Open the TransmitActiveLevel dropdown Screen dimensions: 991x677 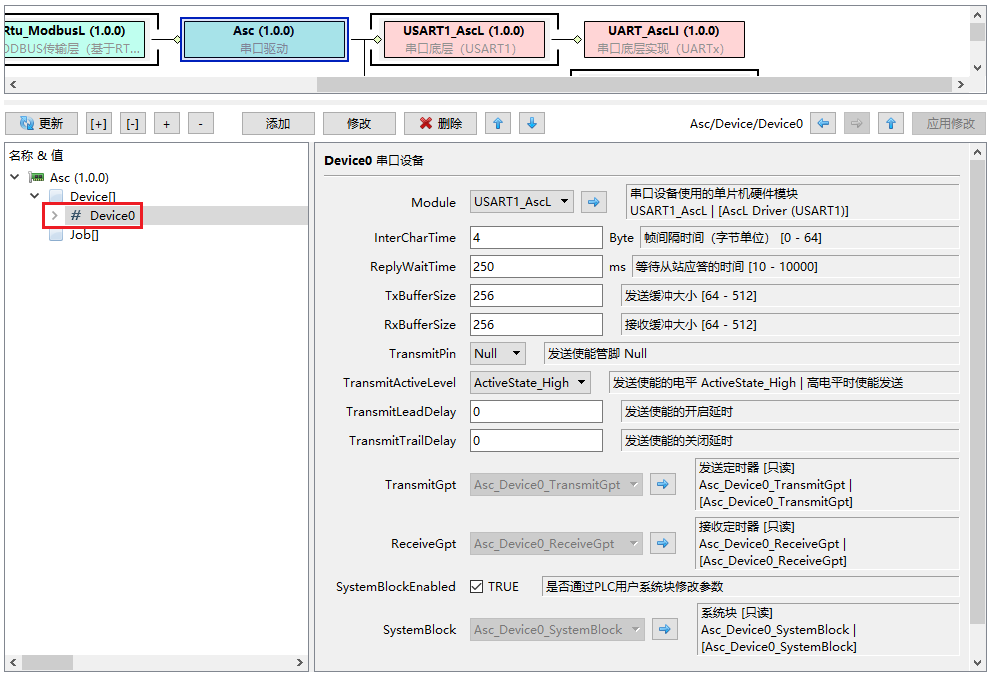(530, 383)
